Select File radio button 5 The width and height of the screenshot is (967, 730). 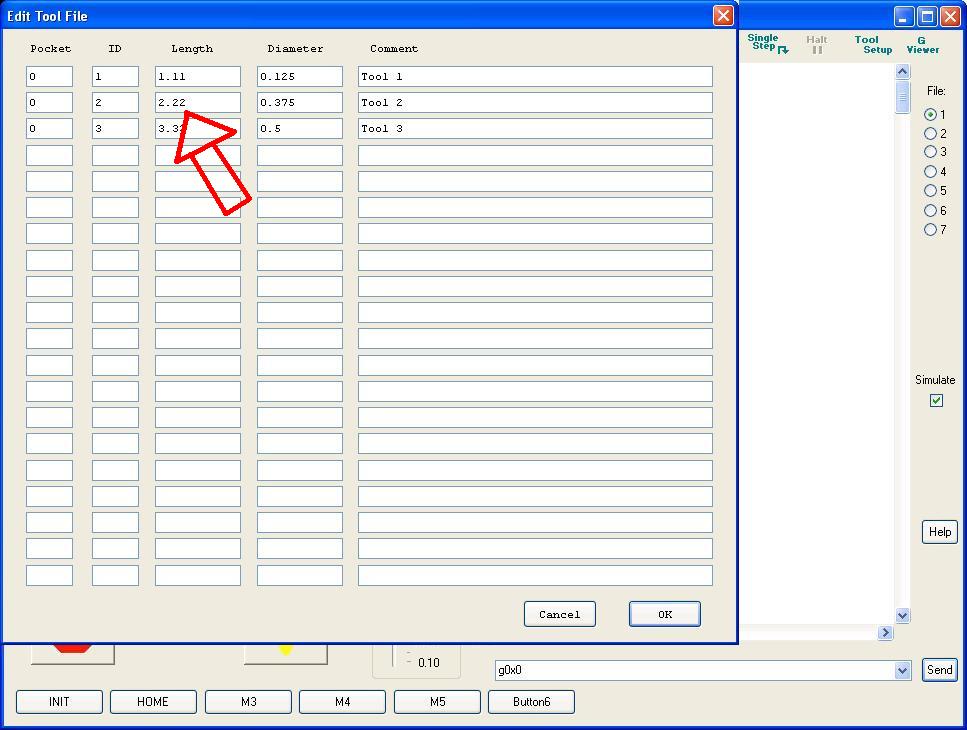click(931, 191)
